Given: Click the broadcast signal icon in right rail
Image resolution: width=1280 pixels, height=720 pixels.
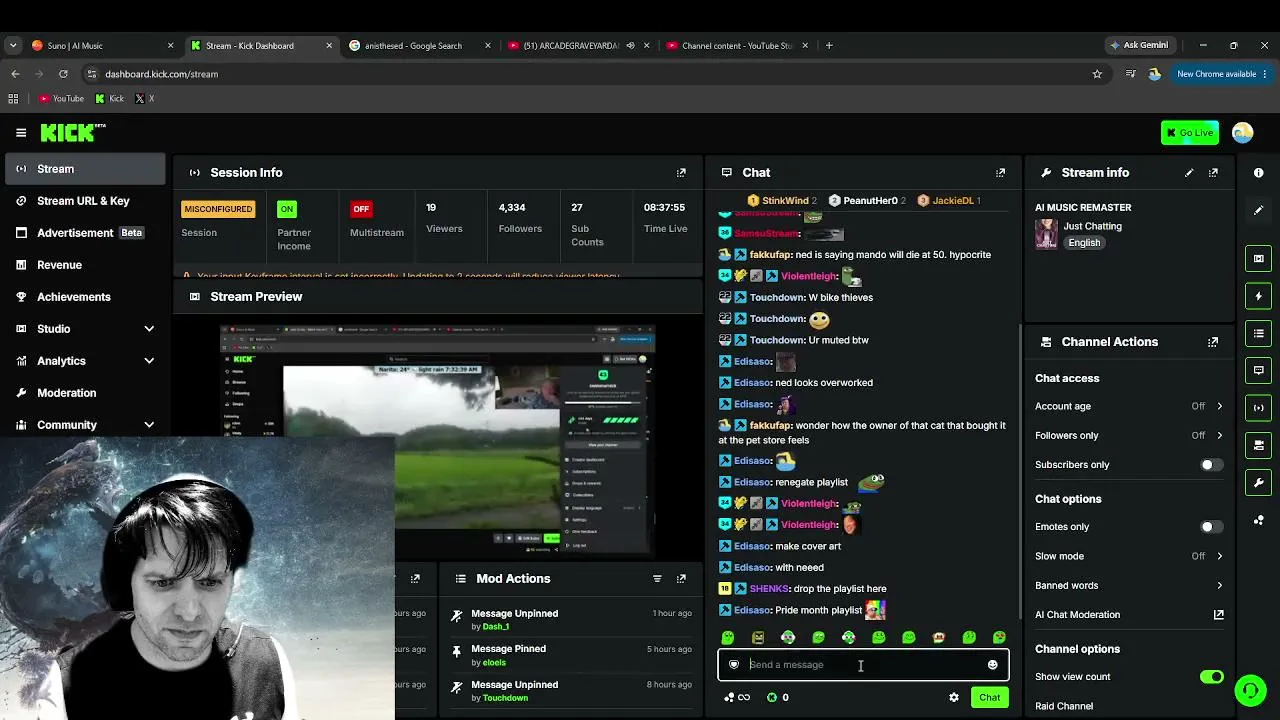Looking at the screenshot, I should (x=1259, y=407).
